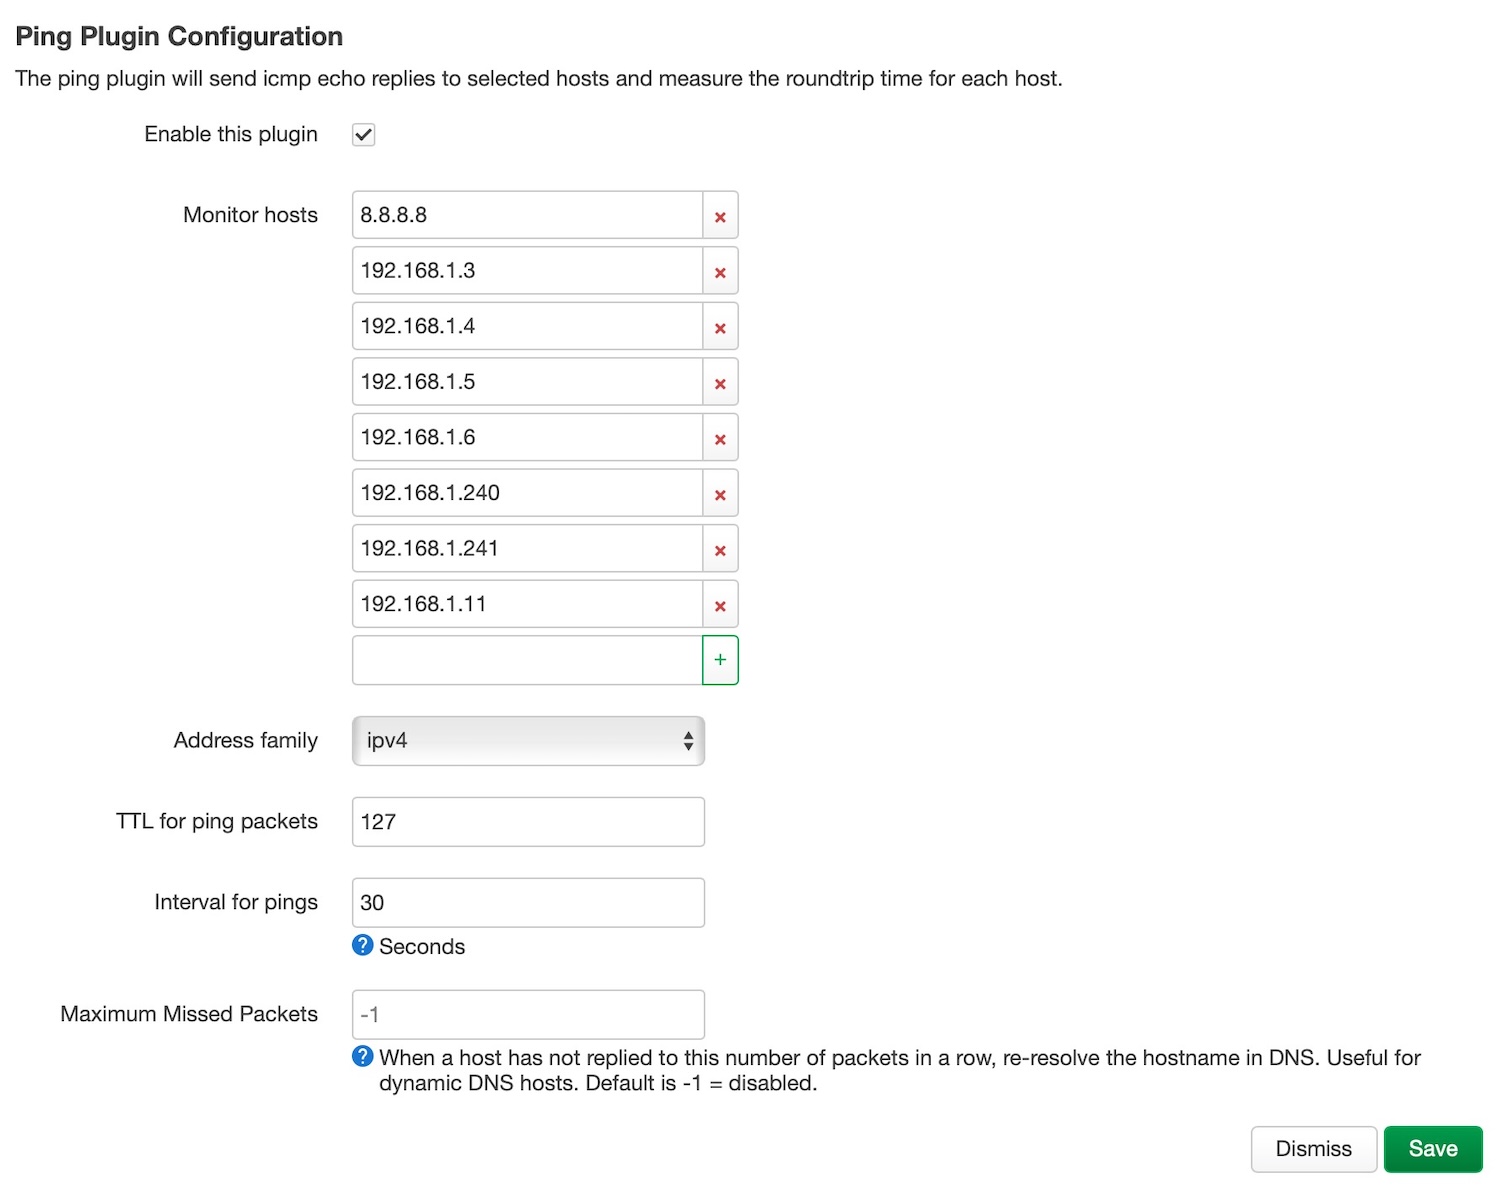This screenshot has height=1189, width=1500.
Task: Click the Address family label
Action: tap(246, 741)
